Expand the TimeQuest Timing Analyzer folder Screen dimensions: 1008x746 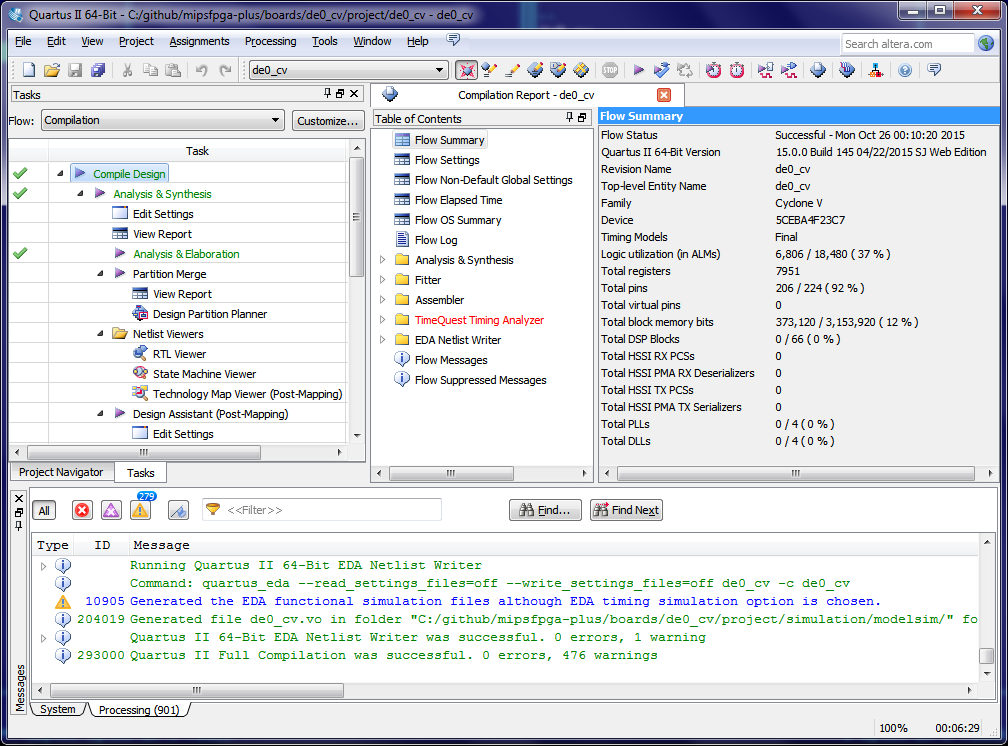click(382, 320)
